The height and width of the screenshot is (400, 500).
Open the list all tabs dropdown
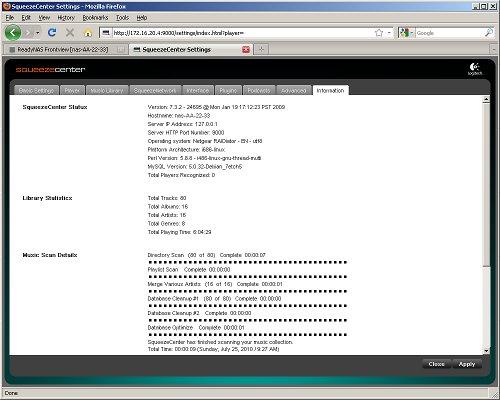[494, 50]
